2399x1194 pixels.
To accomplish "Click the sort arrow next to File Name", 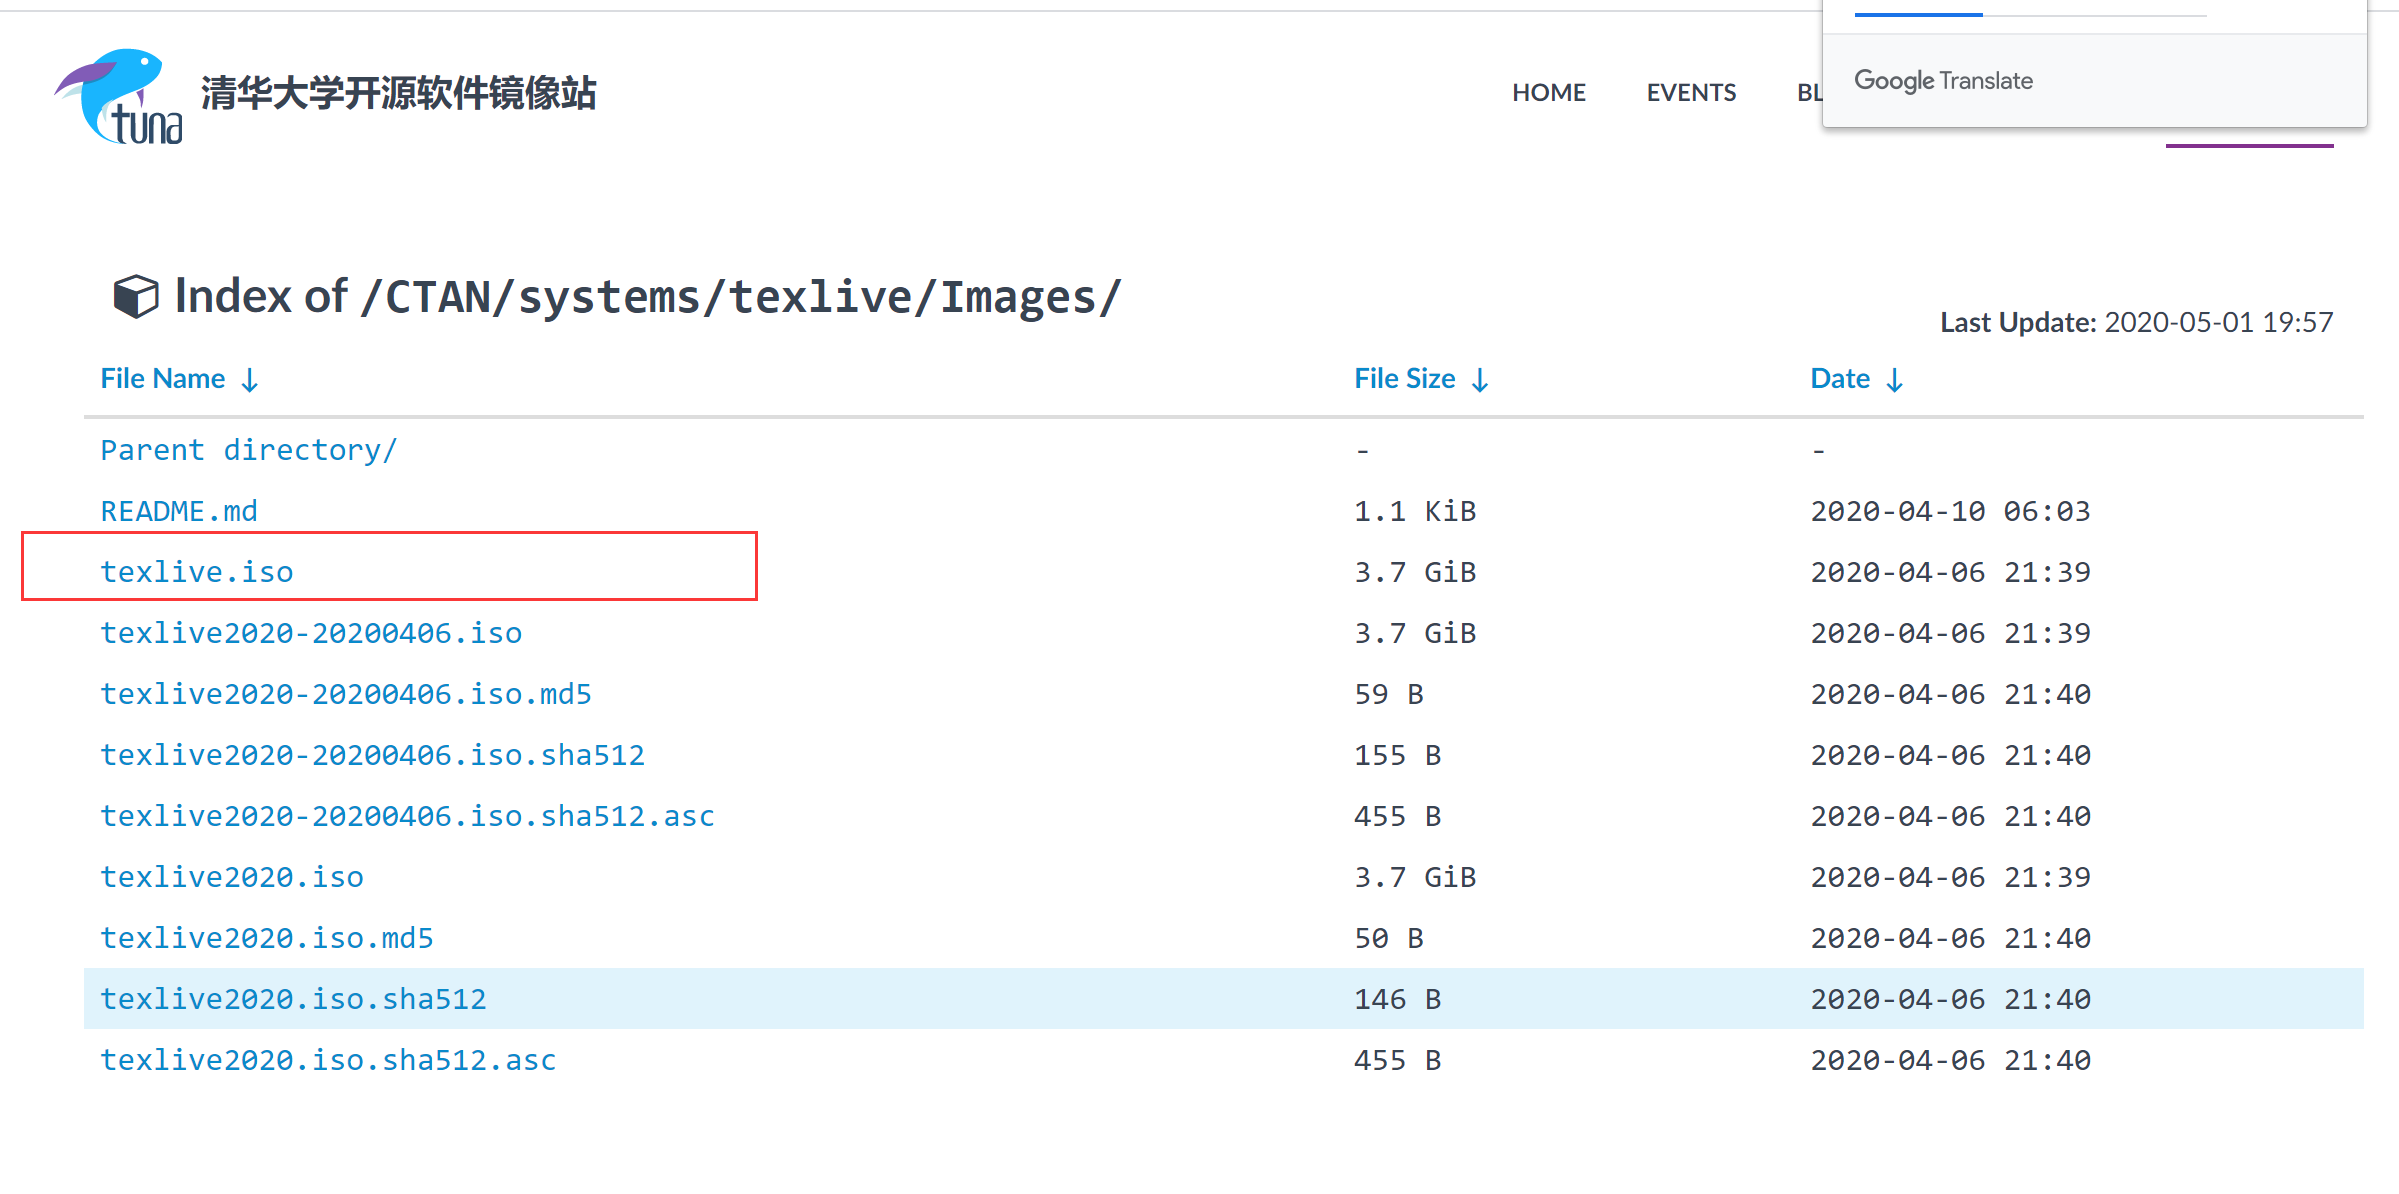I will [250, 380].
